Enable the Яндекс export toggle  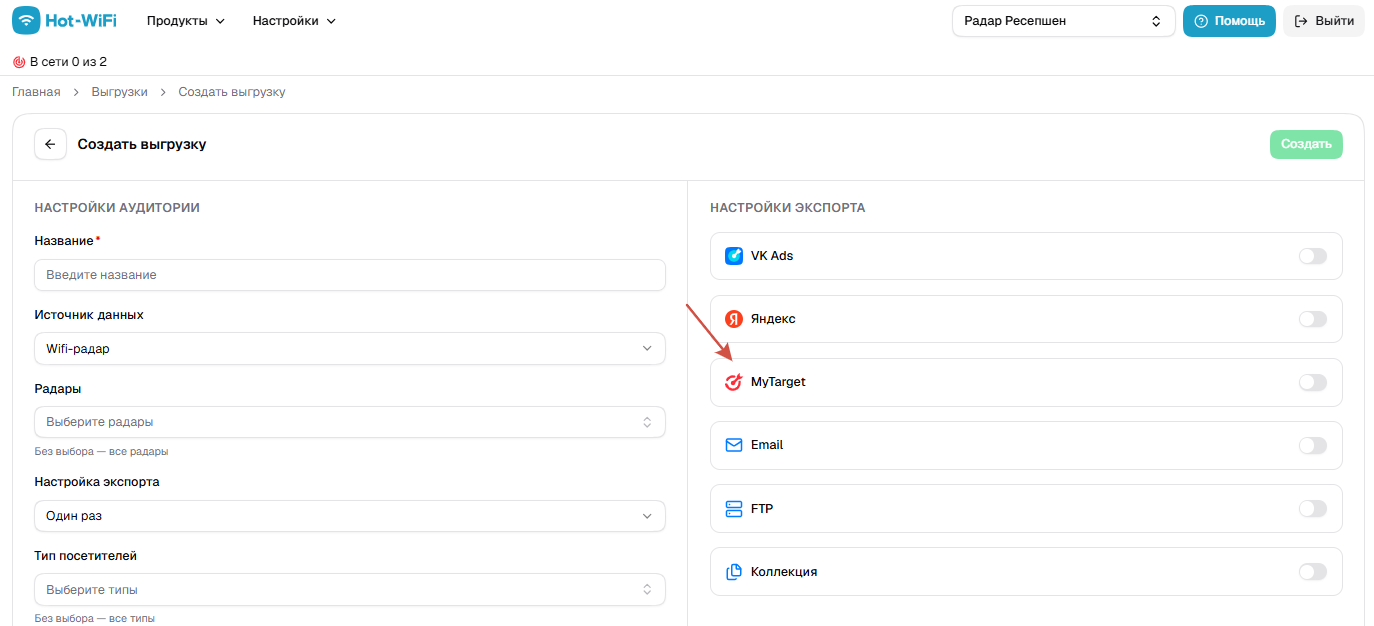(1313, 319)
